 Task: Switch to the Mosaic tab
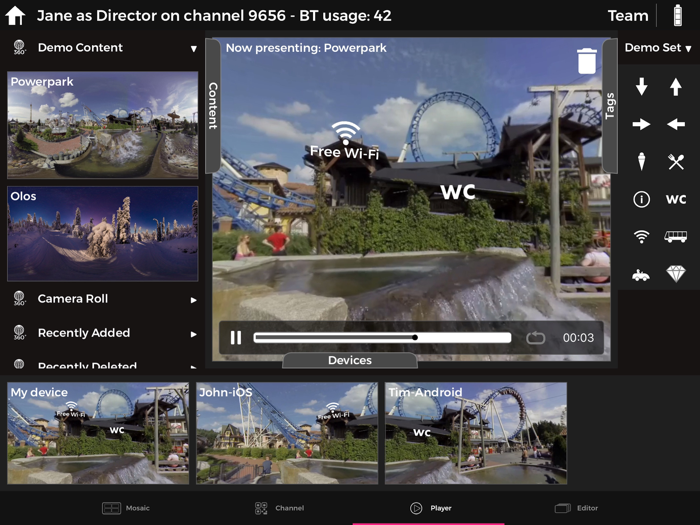click(126, 508)
